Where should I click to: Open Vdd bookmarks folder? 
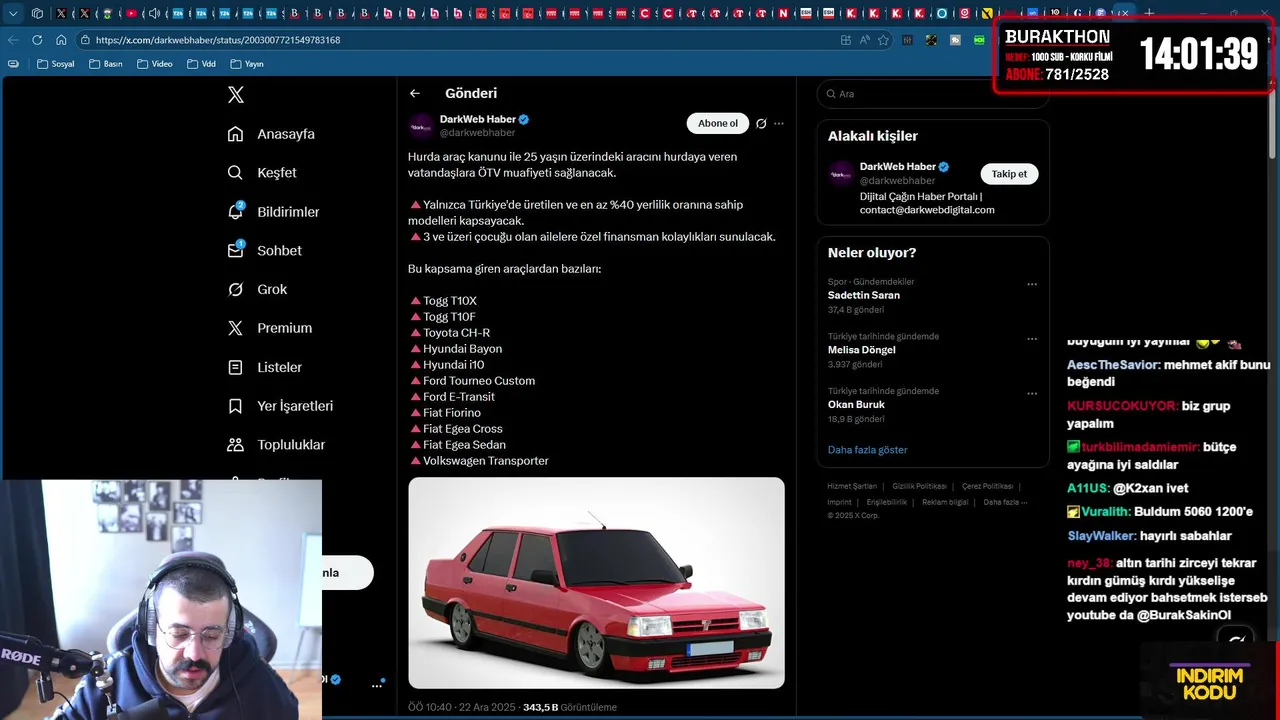pos(201,64)
